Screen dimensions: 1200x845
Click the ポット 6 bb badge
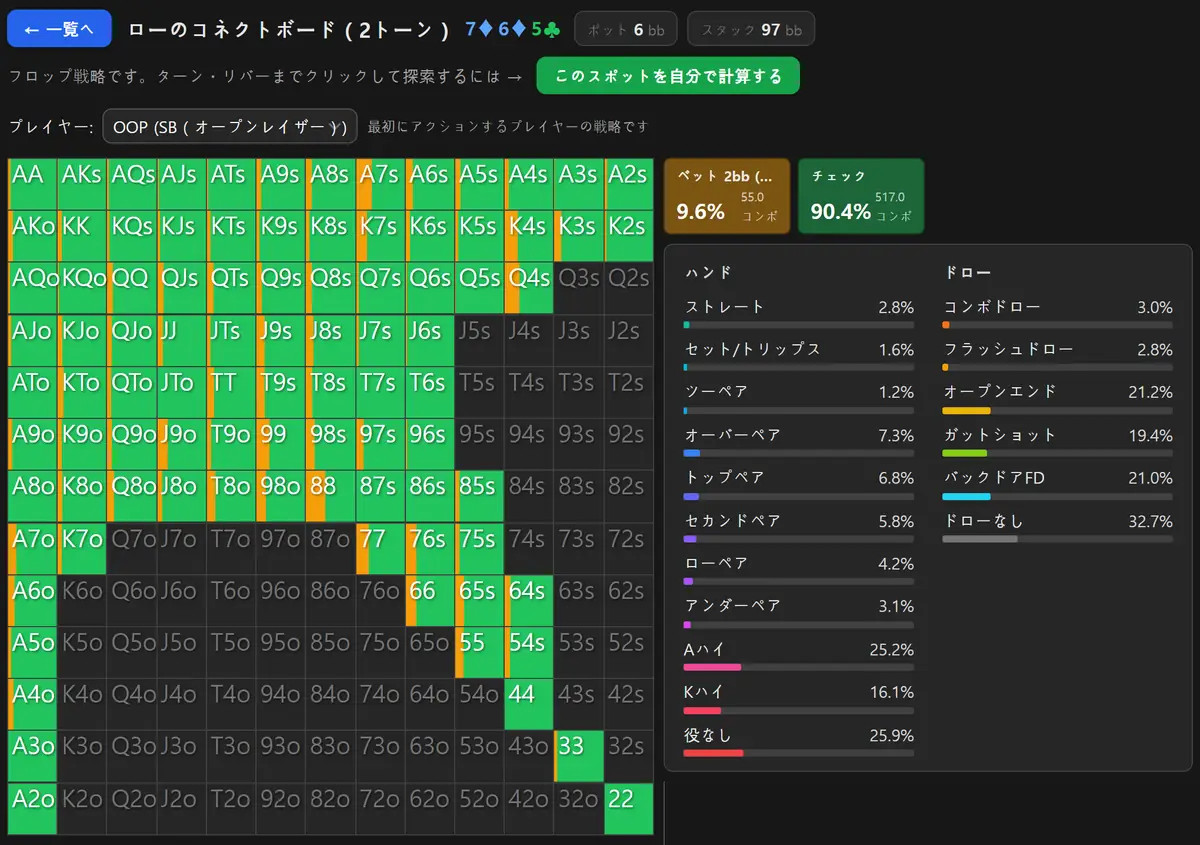coord(627,29)
